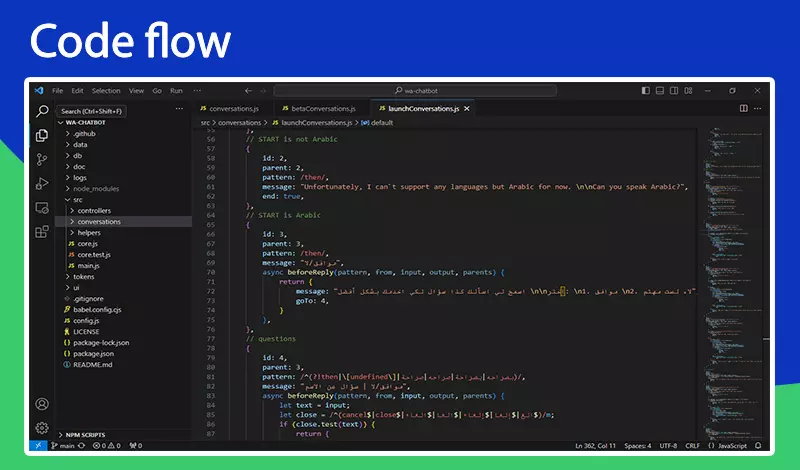Toggle the bottom panel layout

coord(660,90)
